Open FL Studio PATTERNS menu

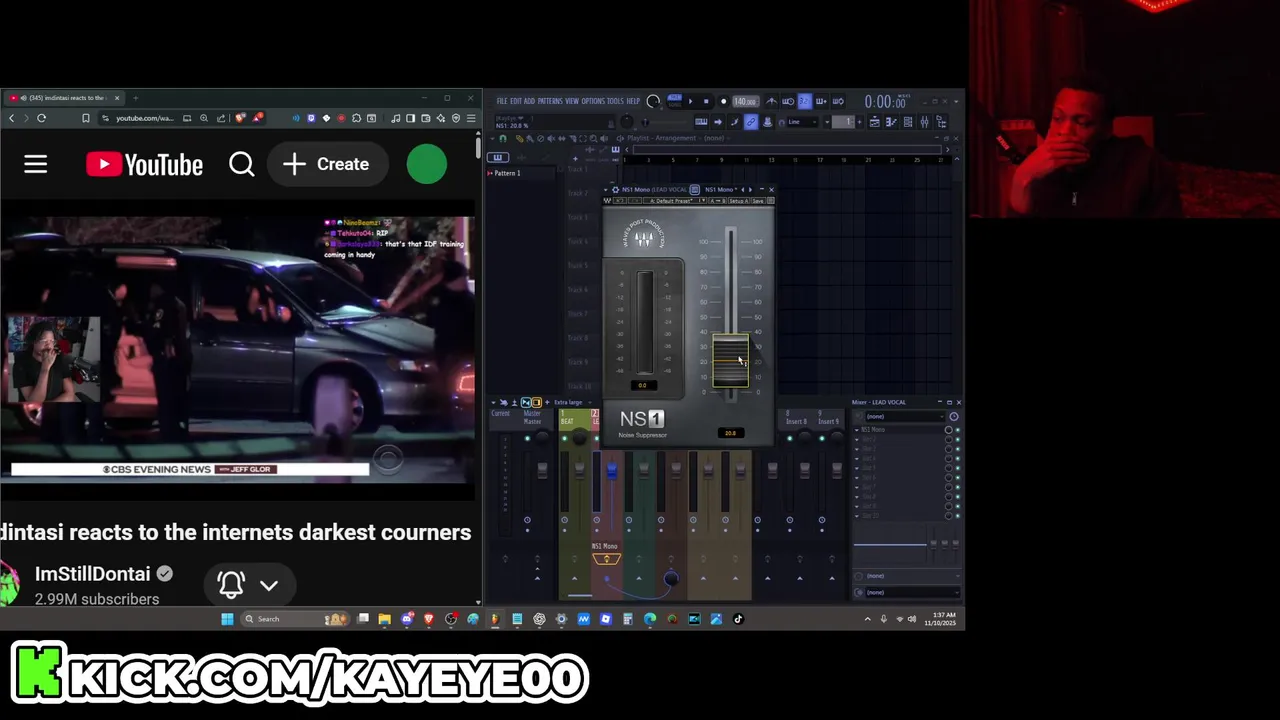pyautogui.click(x=550, y=101)
